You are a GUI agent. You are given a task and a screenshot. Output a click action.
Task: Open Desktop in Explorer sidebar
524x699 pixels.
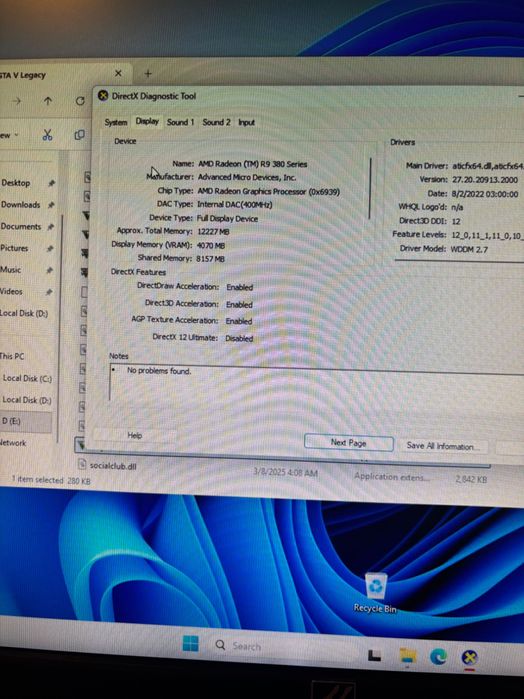pos(16,183)
